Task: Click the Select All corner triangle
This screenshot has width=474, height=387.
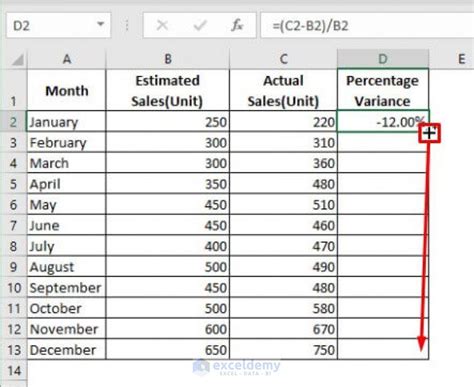Action: [17, 60]
